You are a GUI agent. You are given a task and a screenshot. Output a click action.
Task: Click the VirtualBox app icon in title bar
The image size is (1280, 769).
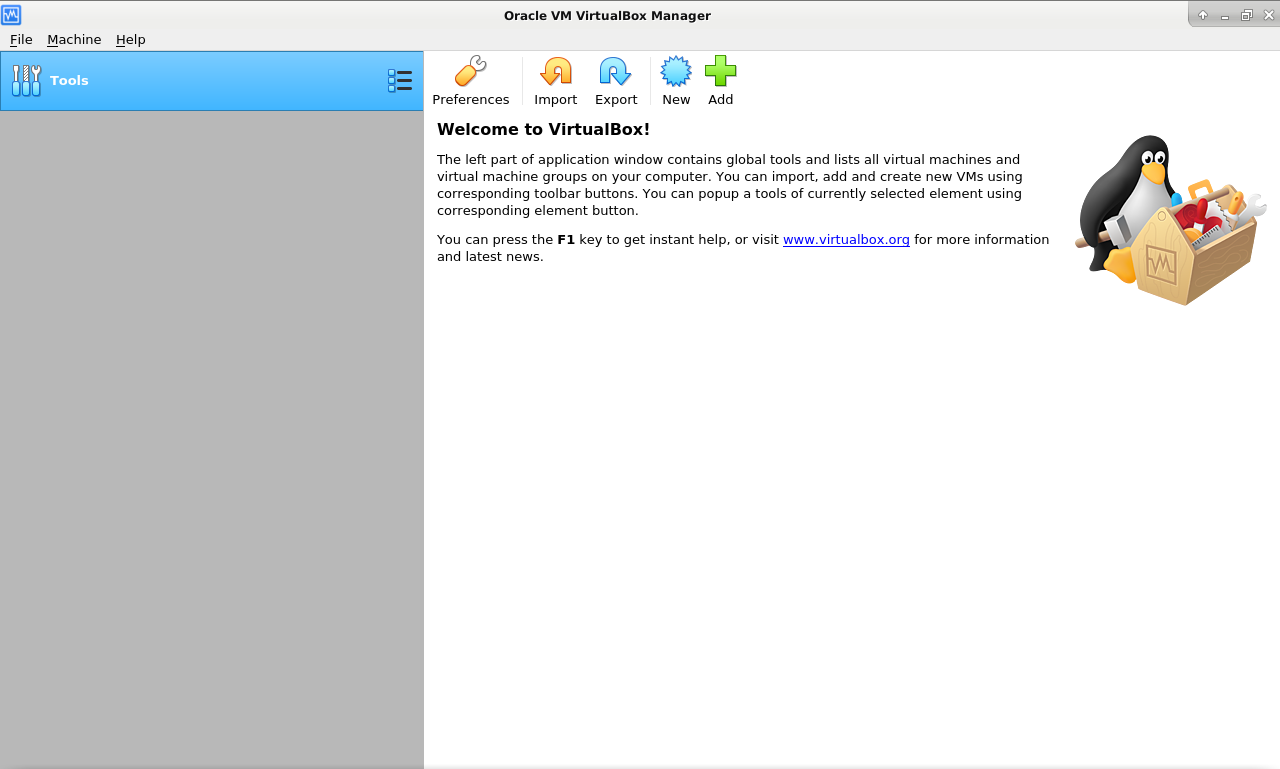coord(11,15)
